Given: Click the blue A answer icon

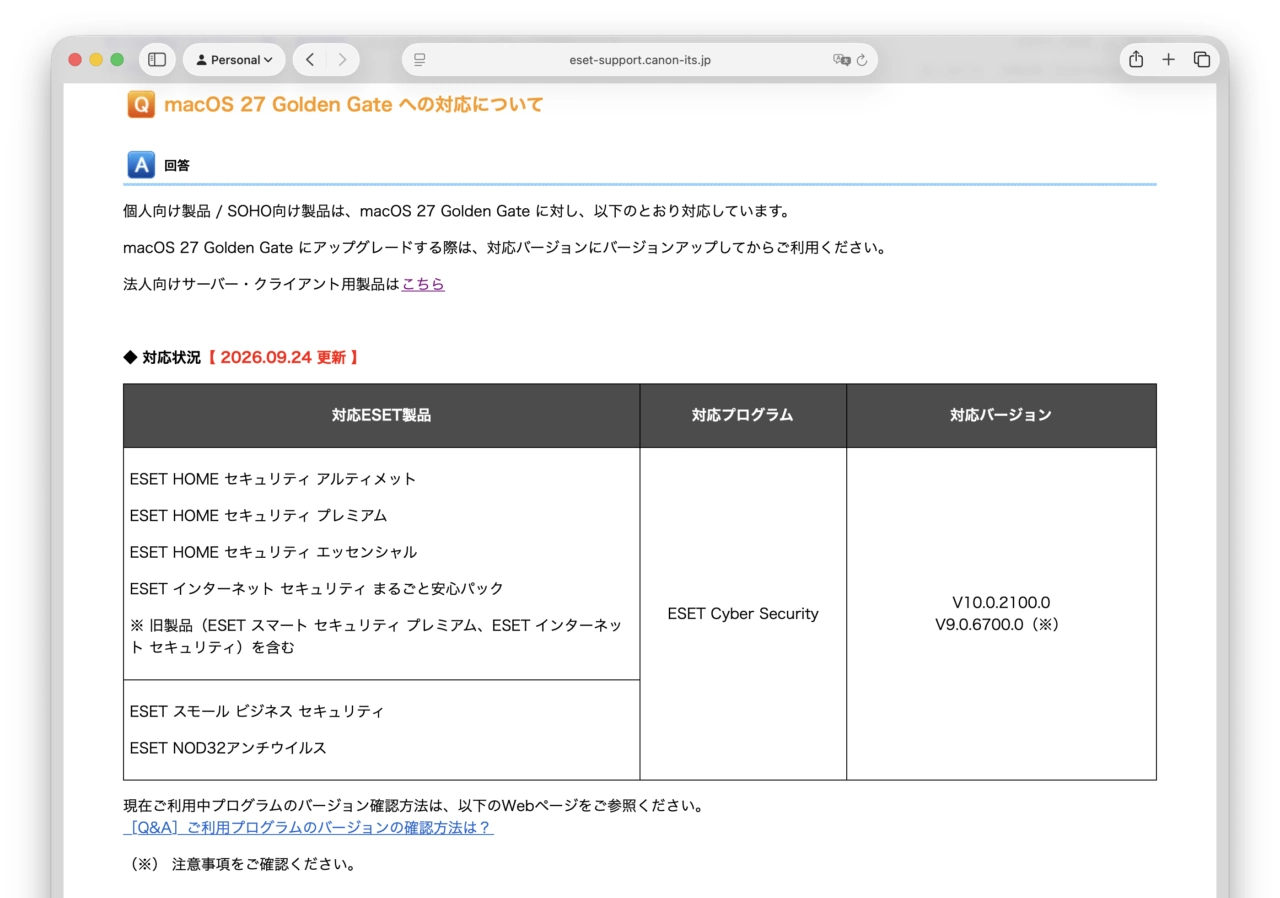Looking at the screenshot, I should tap(141, 165).
